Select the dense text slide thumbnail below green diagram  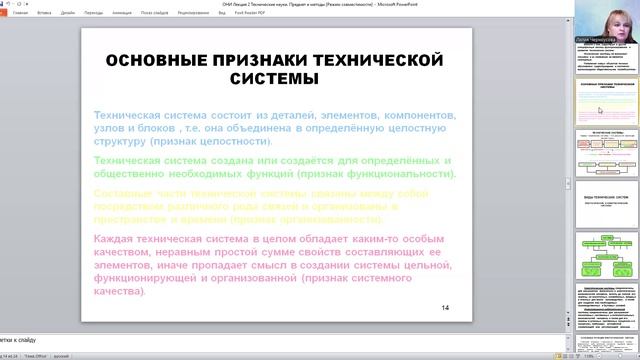pos(607,307)
